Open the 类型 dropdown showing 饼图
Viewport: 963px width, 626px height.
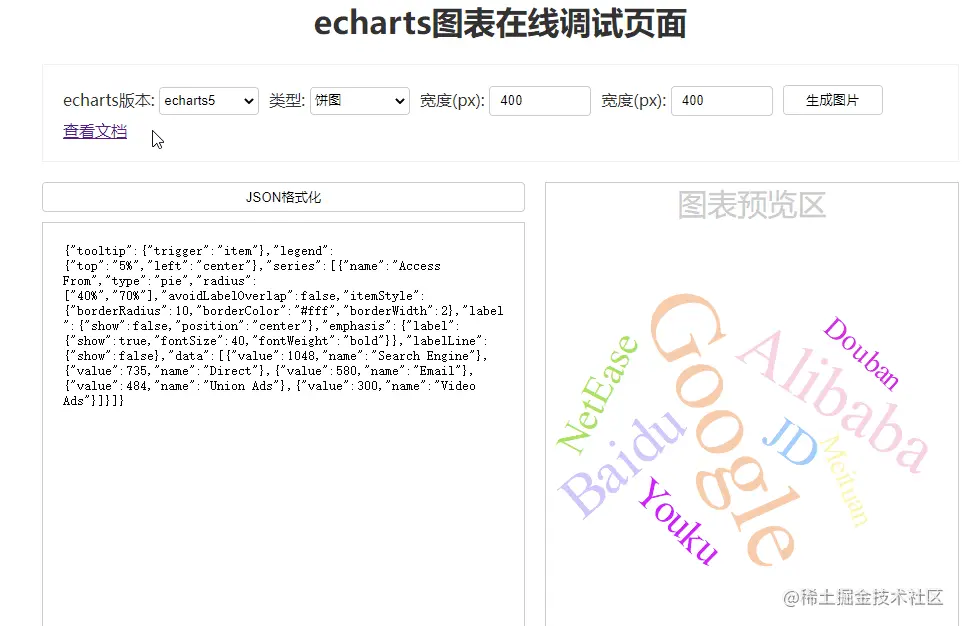point(359,101)
